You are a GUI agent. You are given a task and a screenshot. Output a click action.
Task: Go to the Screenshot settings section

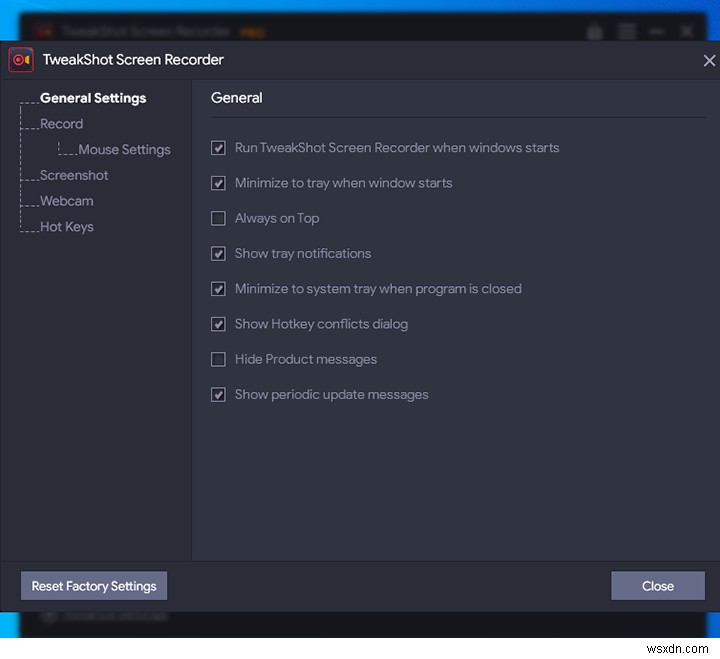pyautogui.click(x=74, y=175)
